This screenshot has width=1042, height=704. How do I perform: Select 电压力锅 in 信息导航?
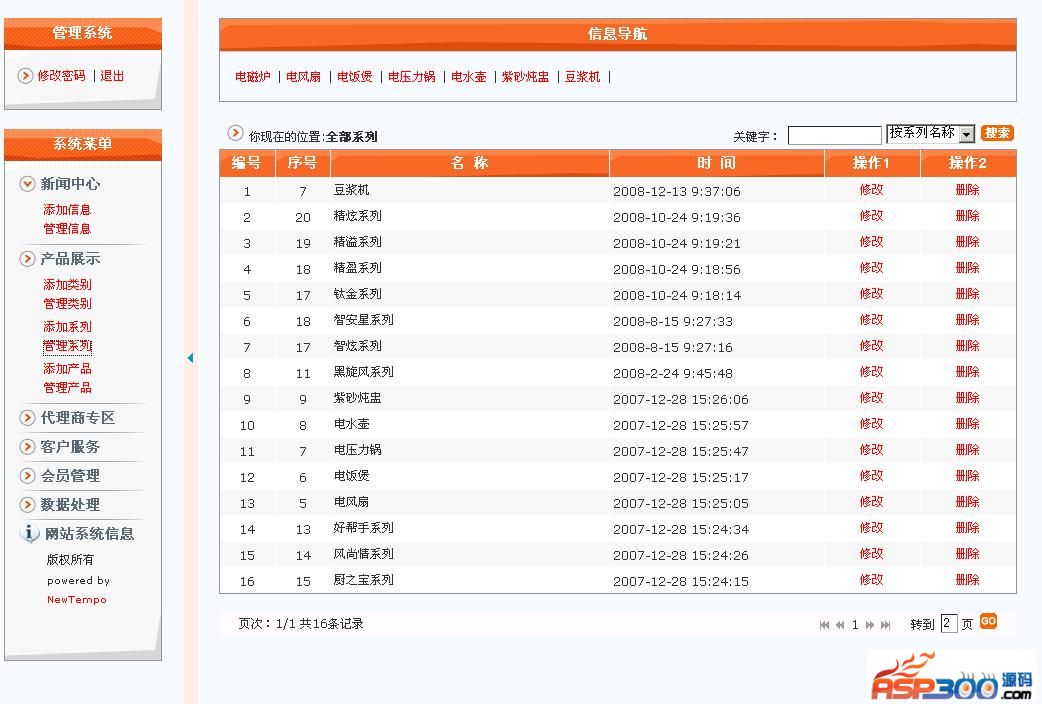pos(412,76)
